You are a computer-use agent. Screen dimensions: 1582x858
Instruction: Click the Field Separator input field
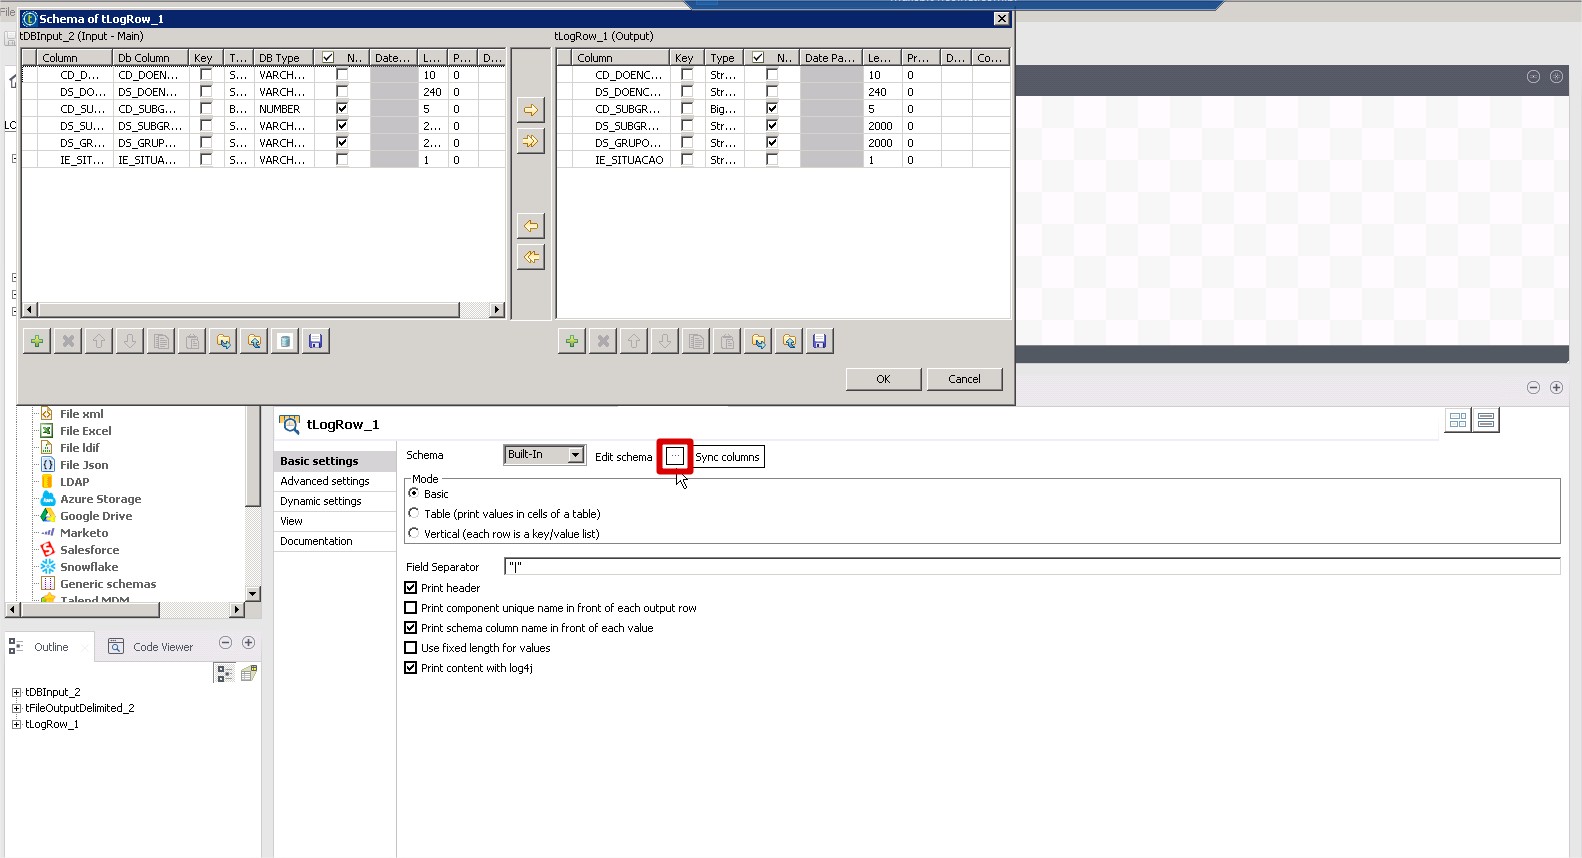click(1032, 566)
